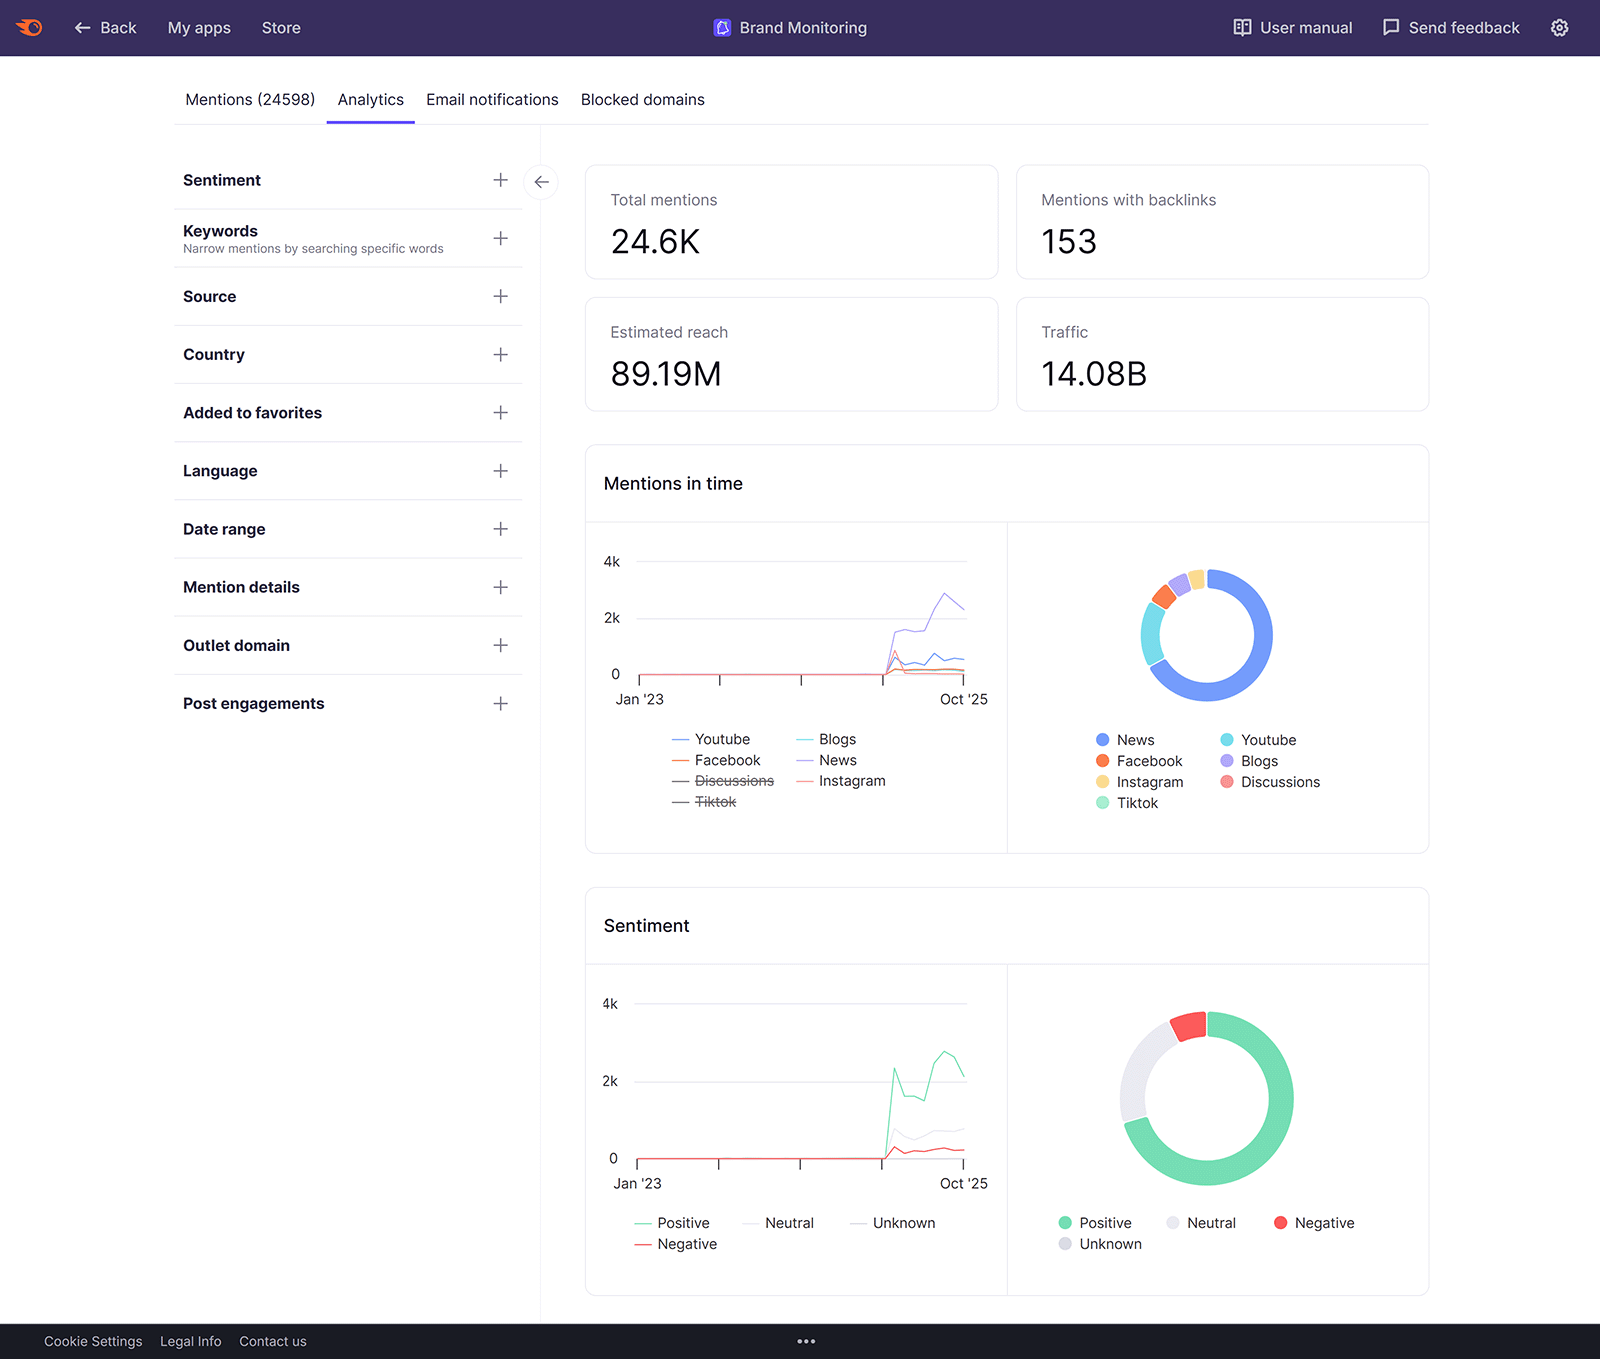
Task: Click the Brand Monitoring app icon
Action: coord(722,27)
